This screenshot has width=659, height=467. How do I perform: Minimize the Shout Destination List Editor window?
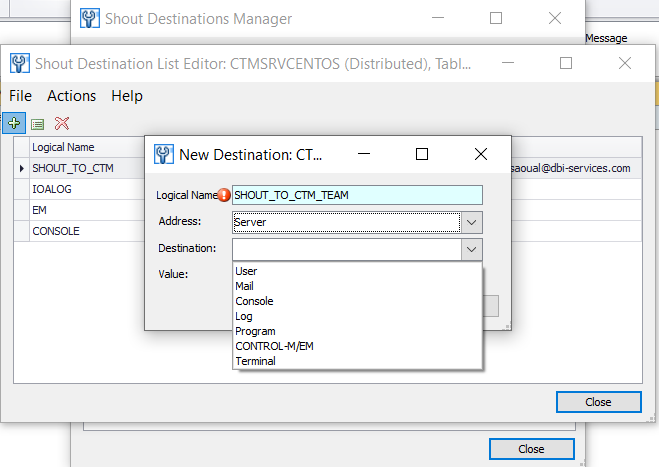tap(508, 63)
